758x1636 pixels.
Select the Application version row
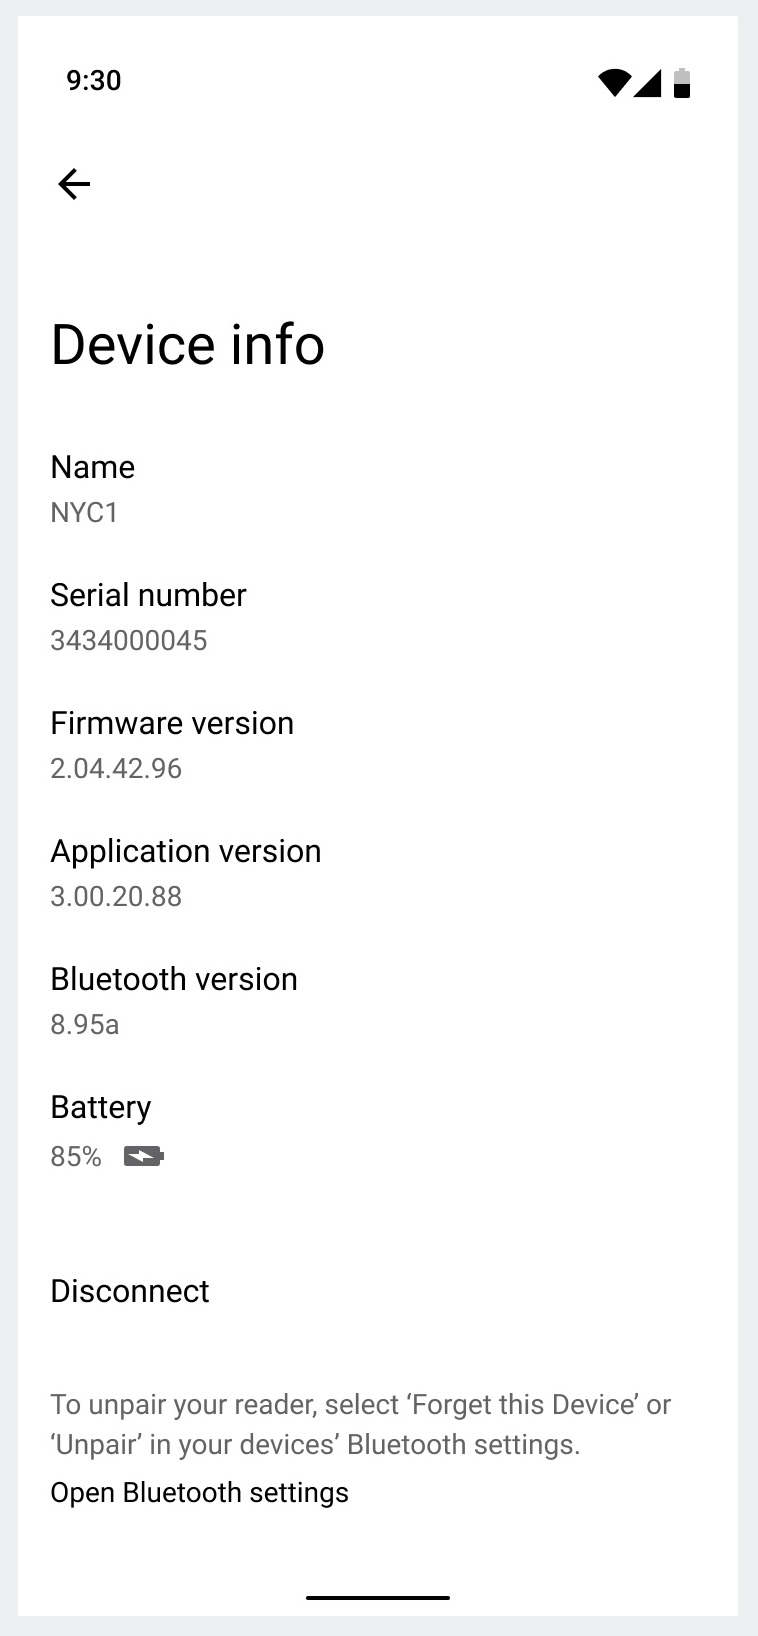pos(378,873)
